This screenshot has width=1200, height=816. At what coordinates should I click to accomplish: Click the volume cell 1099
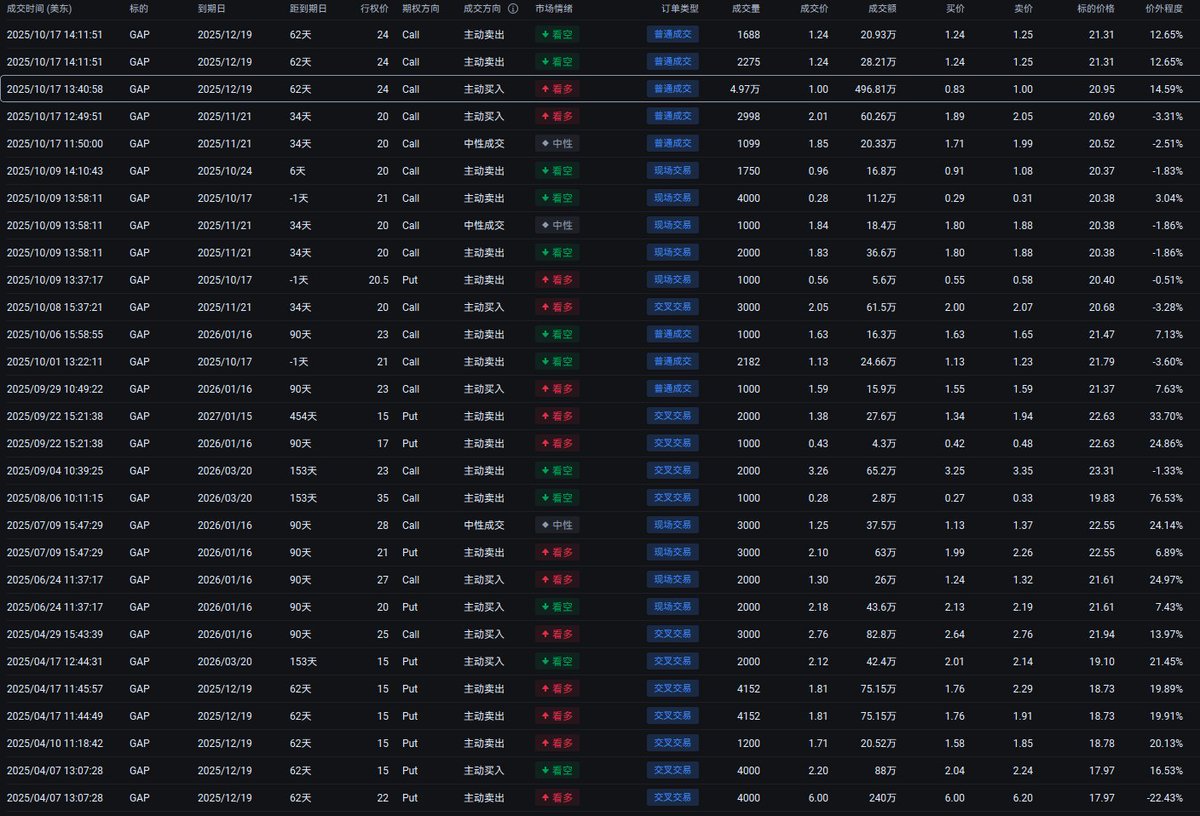coord(749,143)
